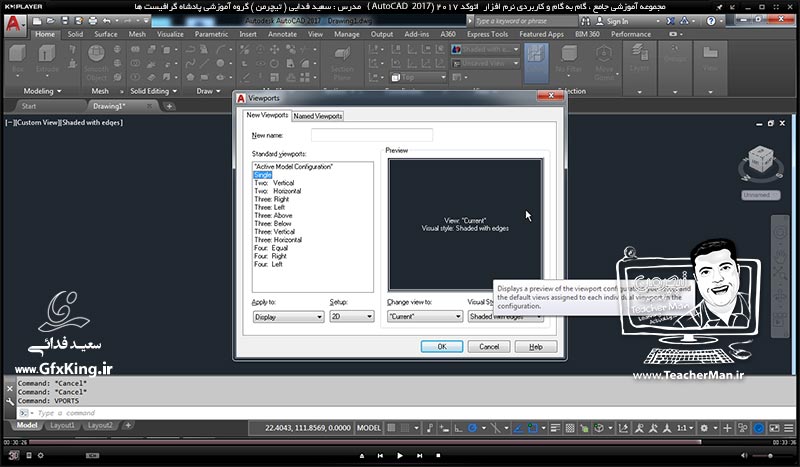Open the Express Tools ribbon tab
The height and width of the screenshot is (467, 800).
(x=487, y=34)
